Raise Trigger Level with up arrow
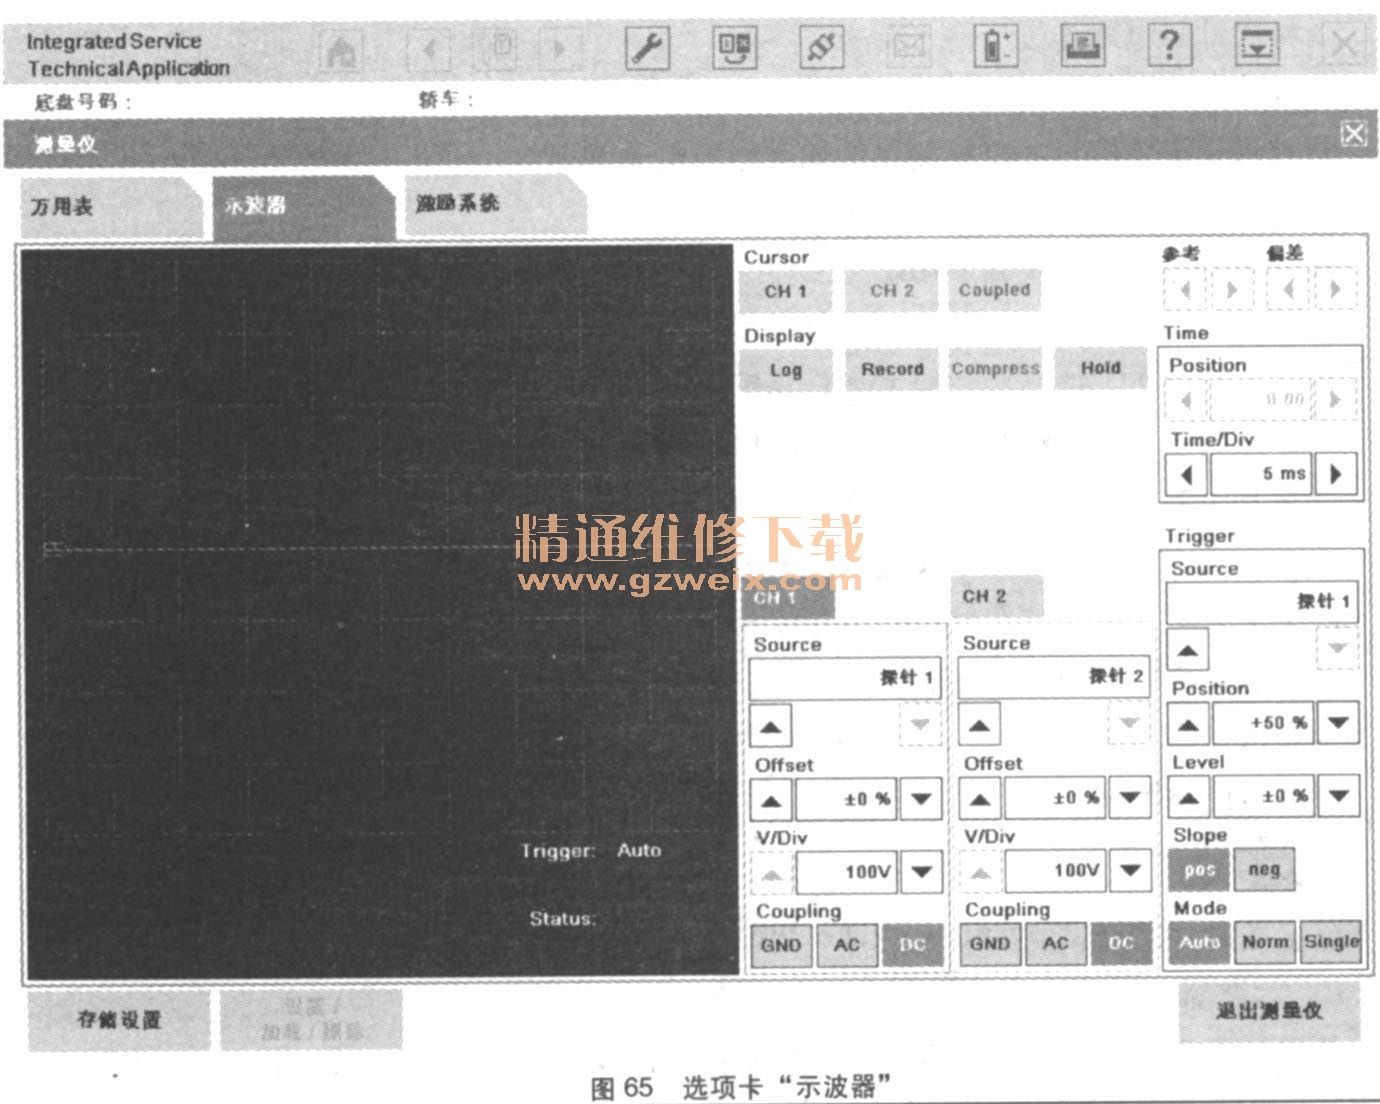Viewport: 1380px width, 1104px height. [1188, 797]
